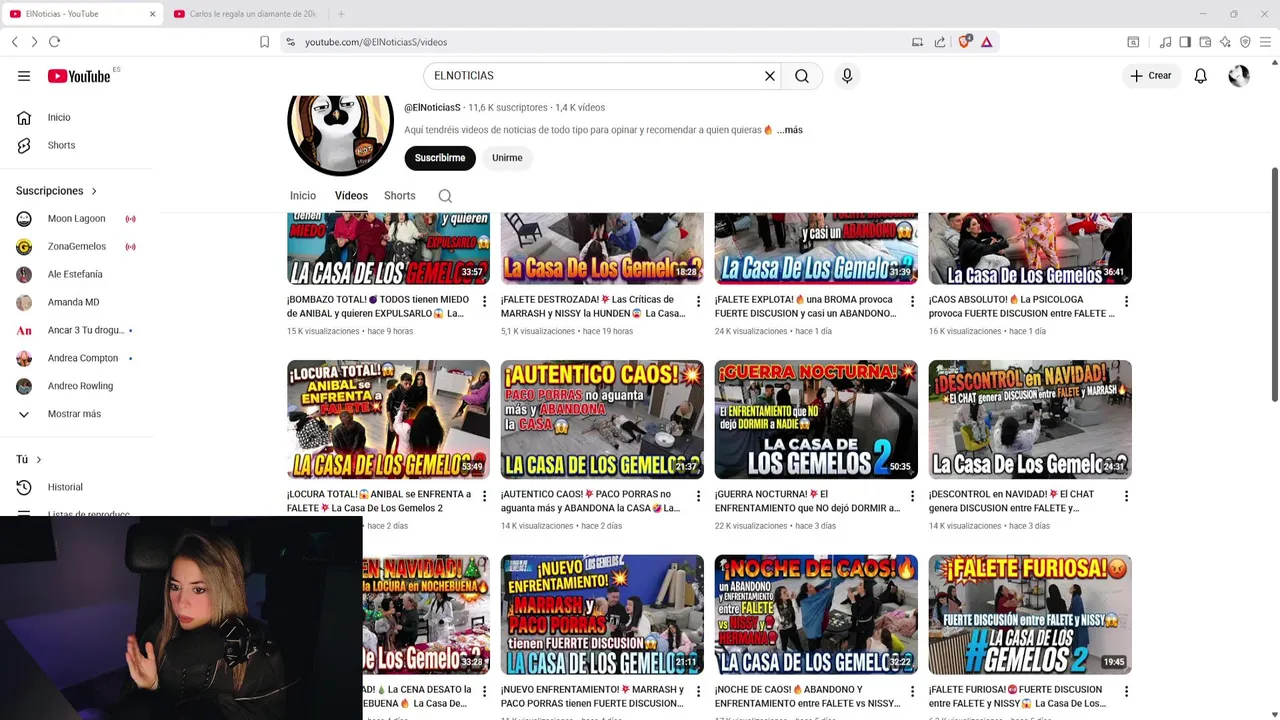Switch to the Carlos le regala browser tab

pos(245,14)
